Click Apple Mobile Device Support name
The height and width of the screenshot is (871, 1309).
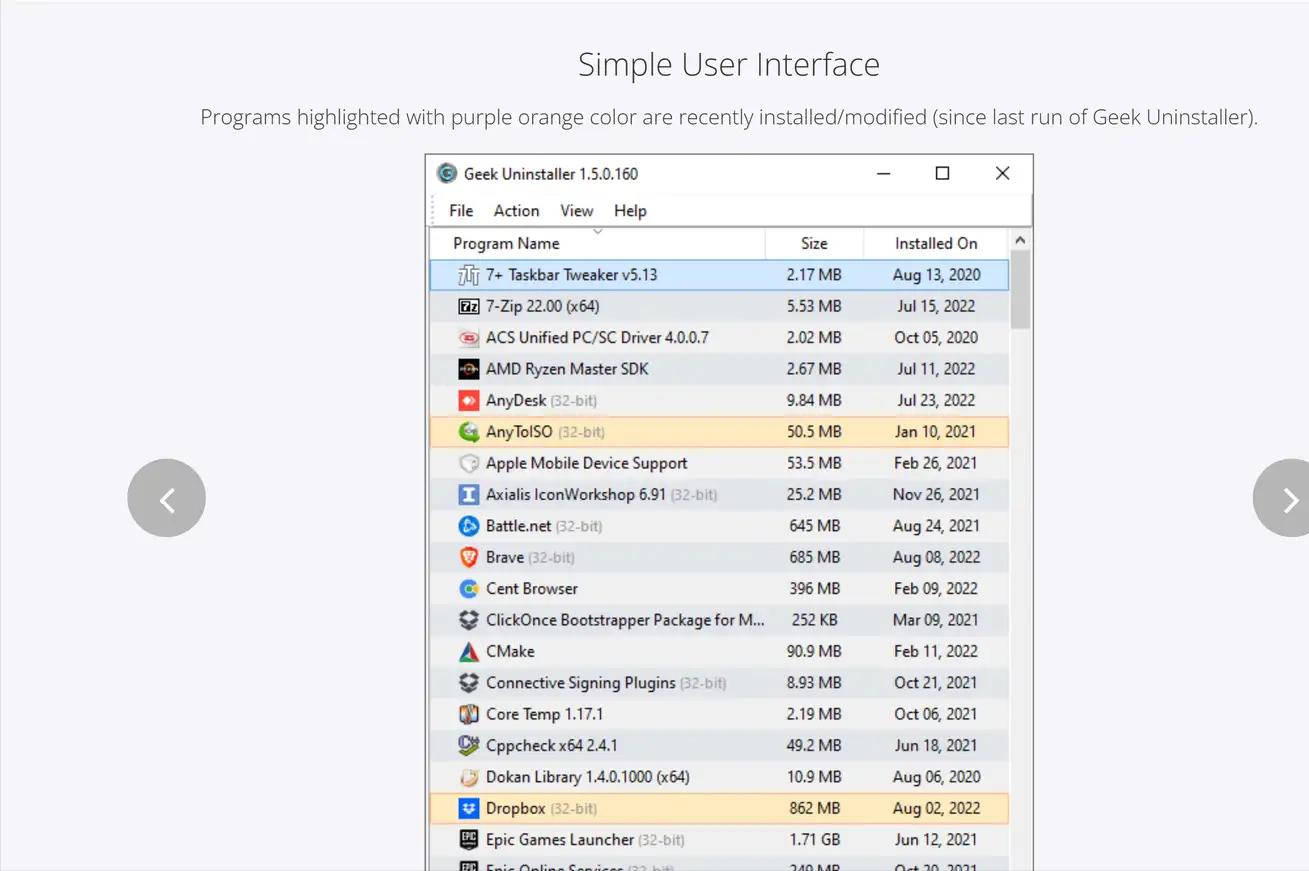click(x=586, y=463)
